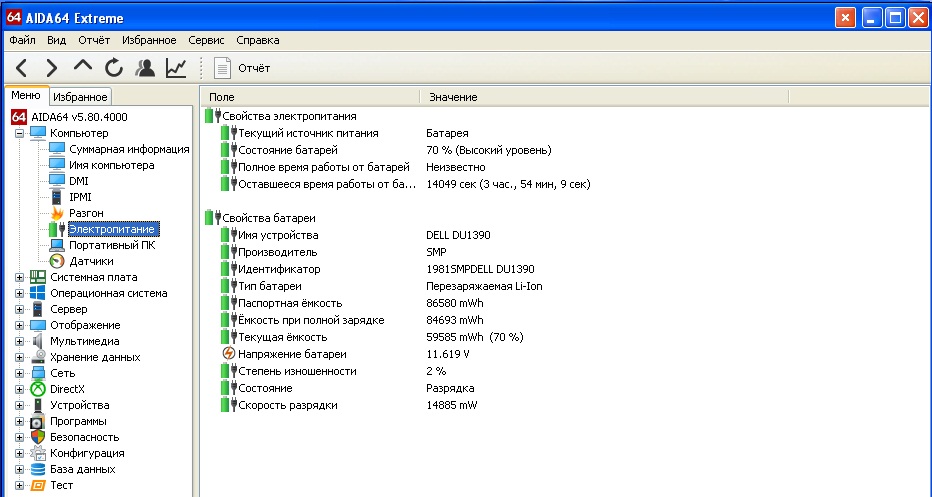
Task: Select Суммарная информация in the tree
Action: (129, 149)
